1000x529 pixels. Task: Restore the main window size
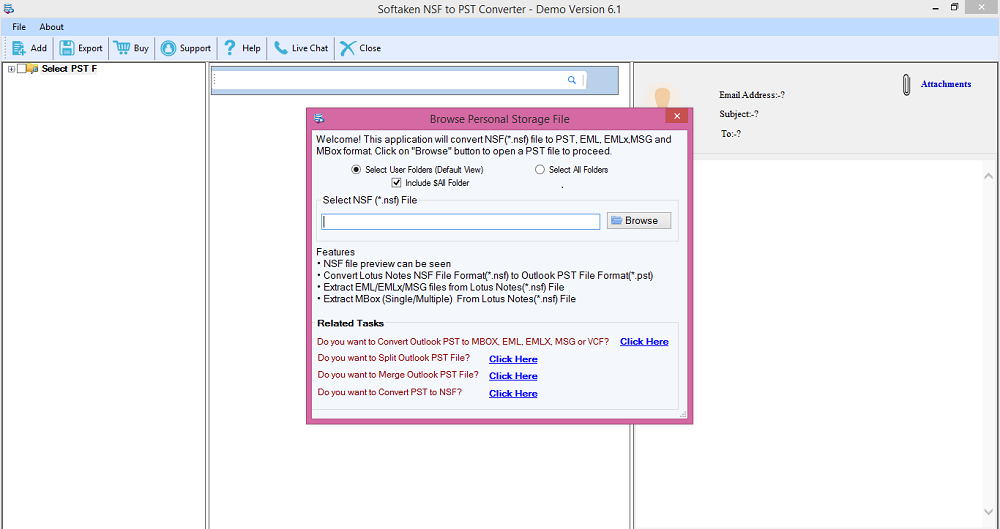(x=955, y=8)
